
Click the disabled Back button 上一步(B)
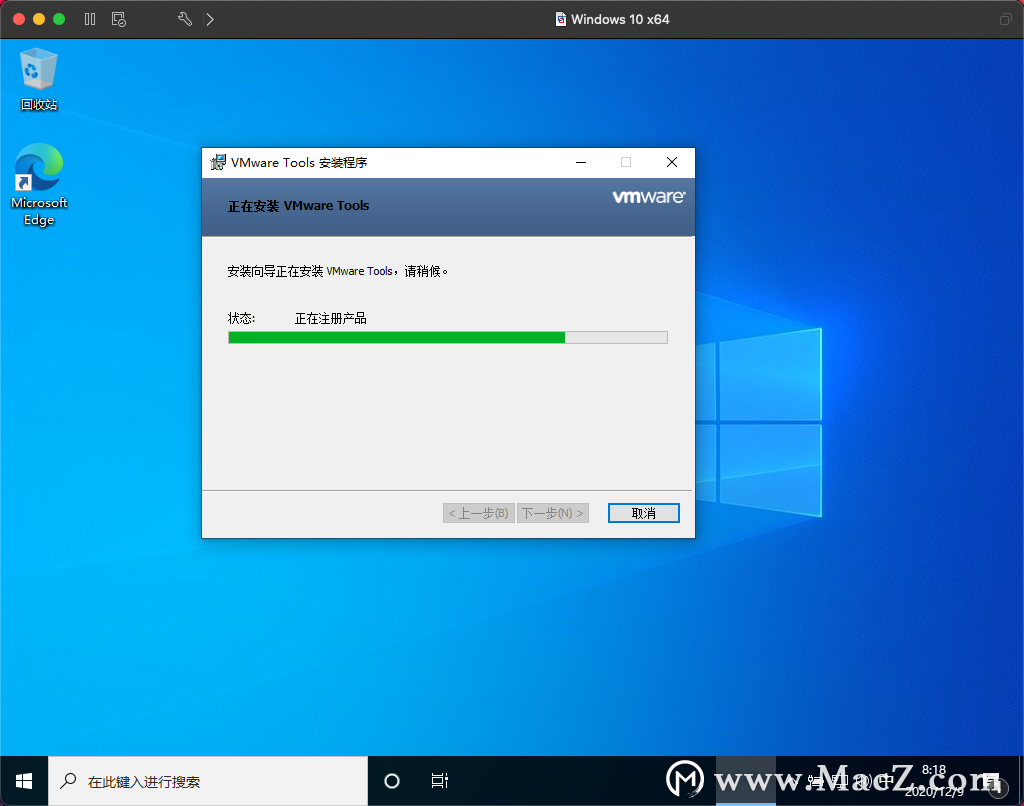point(479,513)
